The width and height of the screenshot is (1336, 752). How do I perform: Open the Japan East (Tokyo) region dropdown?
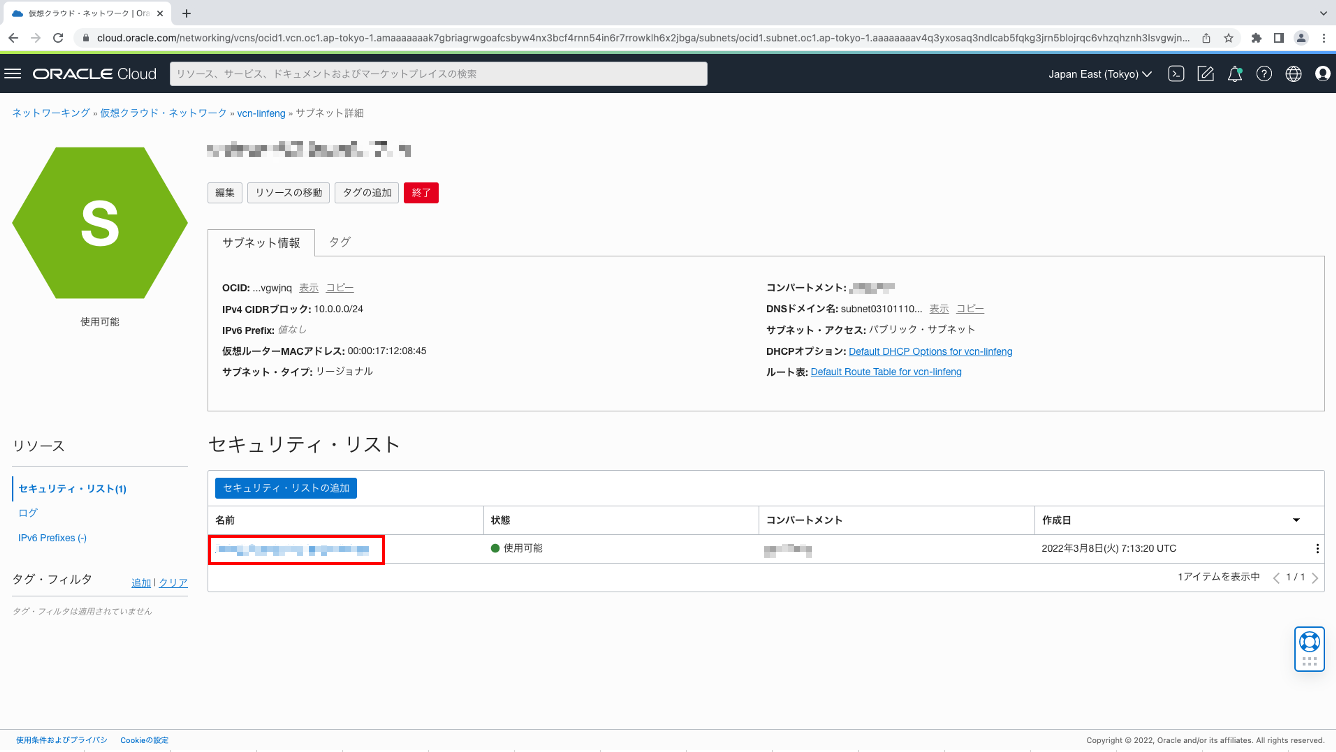[1100, 72]
